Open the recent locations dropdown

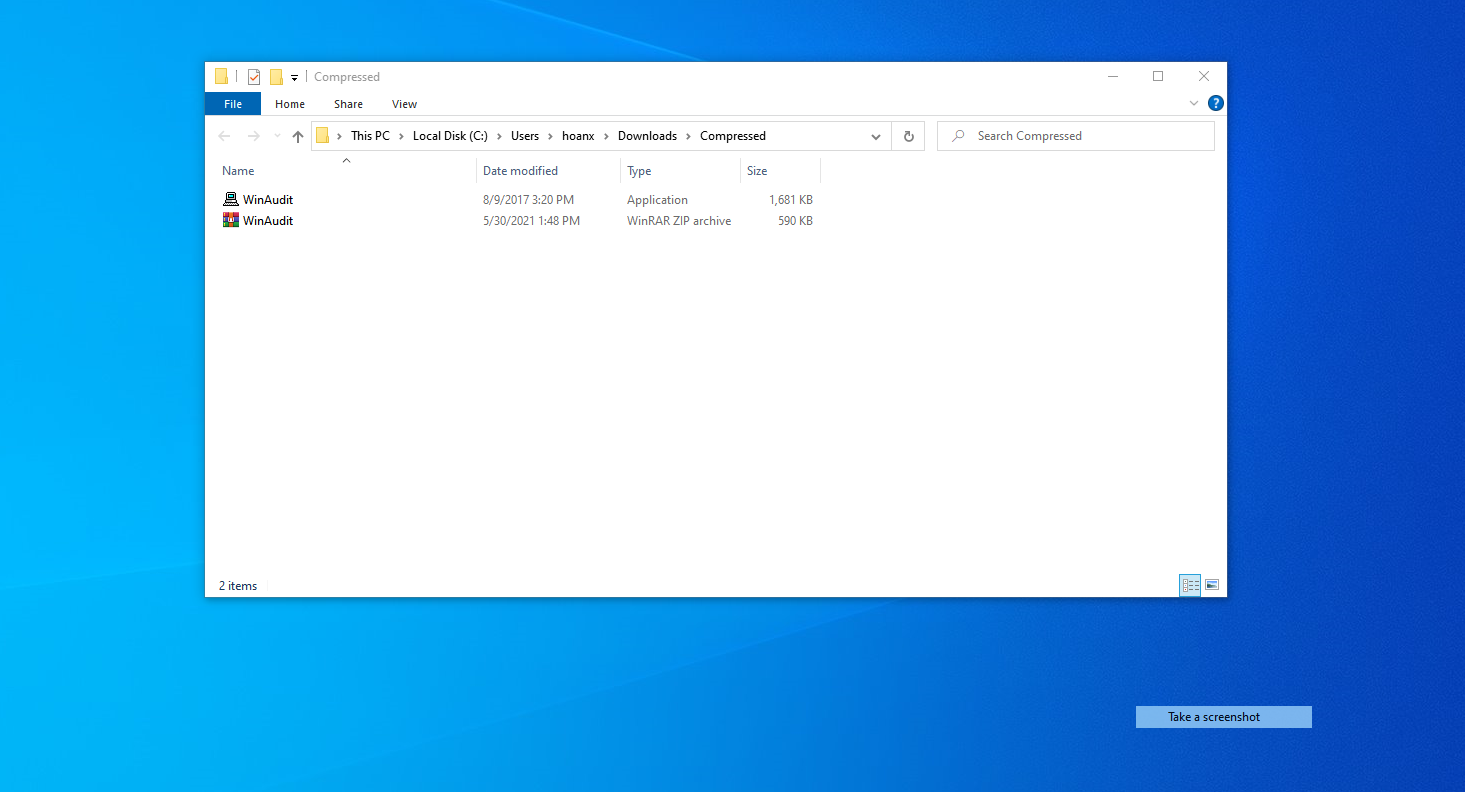click(277, 136)
